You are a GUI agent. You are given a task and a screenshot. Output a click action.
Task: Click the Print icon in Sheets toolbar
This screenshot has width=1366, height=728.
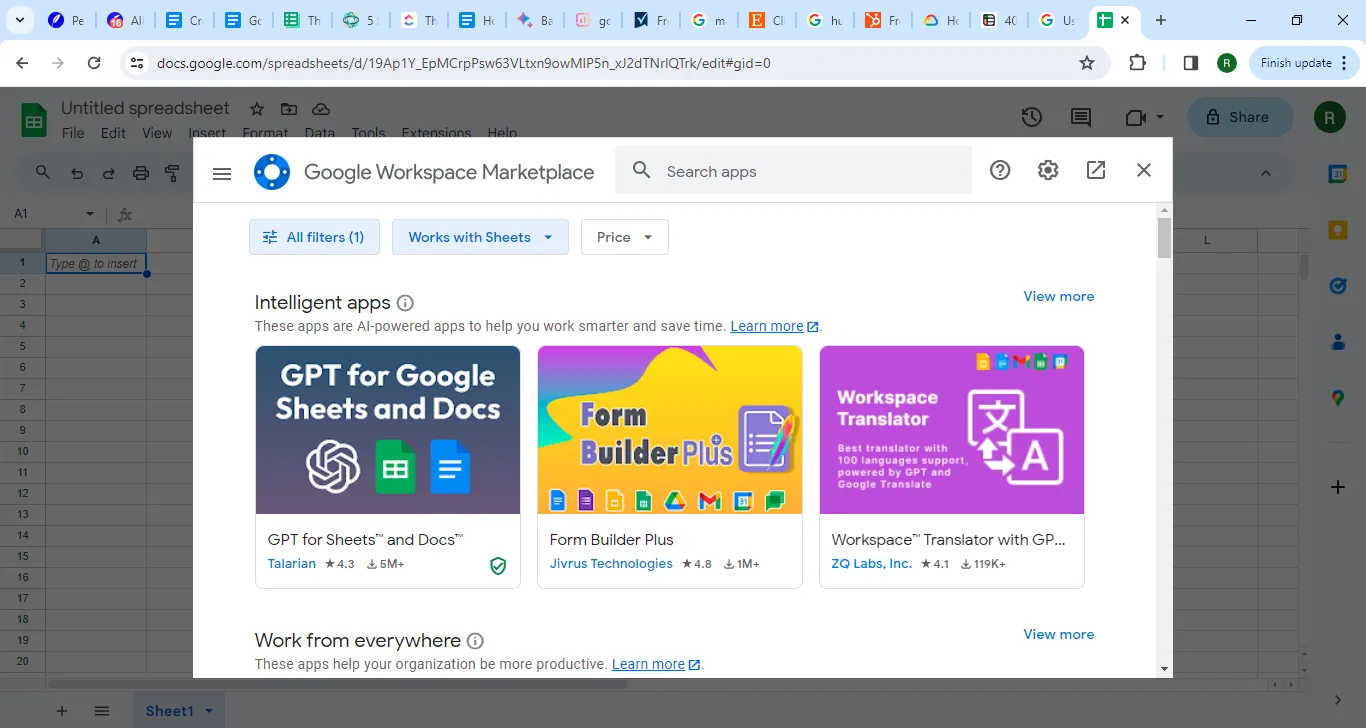(141, 173)
